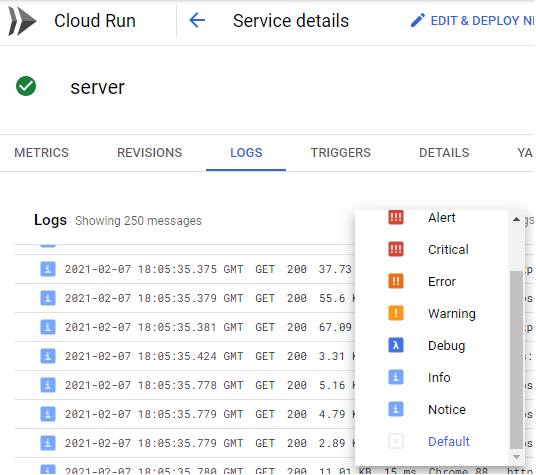Click log timestamp 2021-02-07 18:05:35.379 GMT

pyautogui.click(x=154, y=298)
